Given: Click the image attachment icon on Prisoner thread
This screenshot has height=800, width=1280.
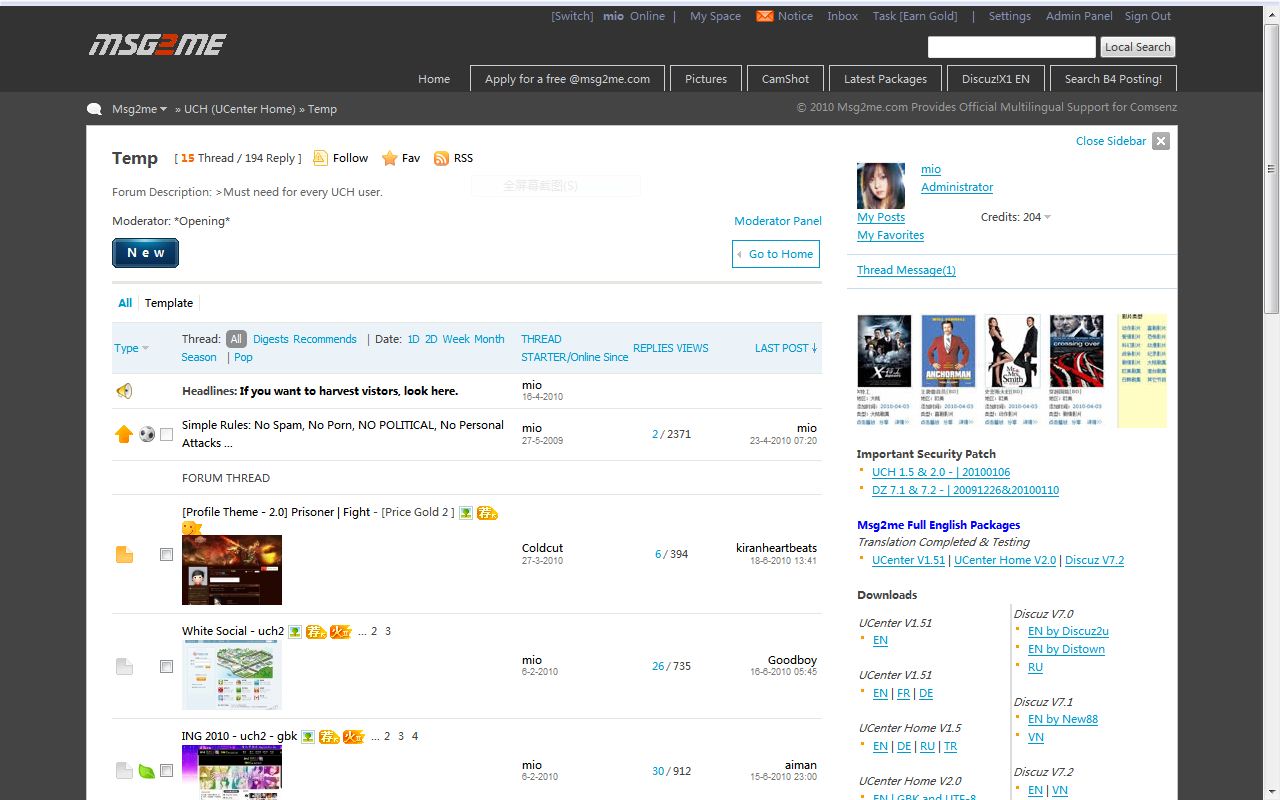Looking at the screenshot, I should (x=466, y=512).
